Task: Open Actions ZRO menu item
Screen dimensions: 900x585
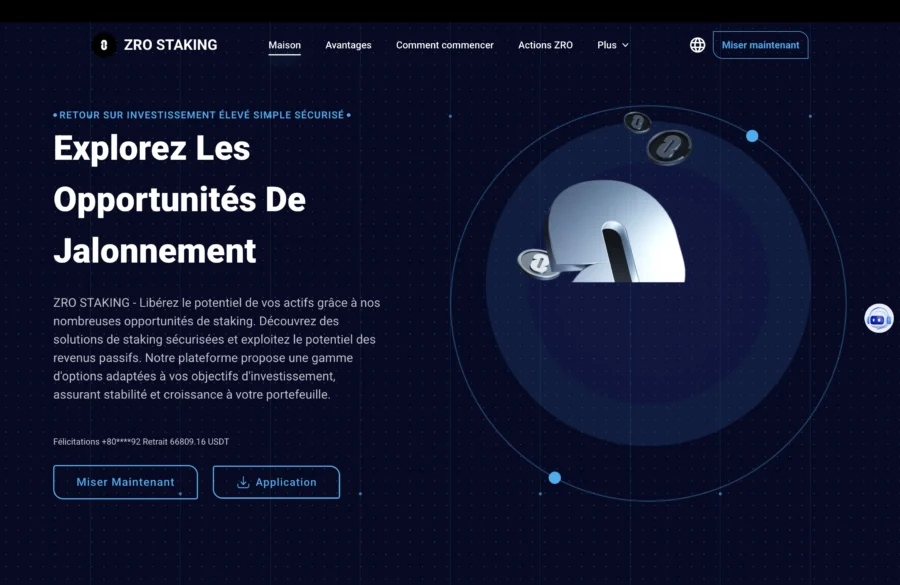Action: 545,45
